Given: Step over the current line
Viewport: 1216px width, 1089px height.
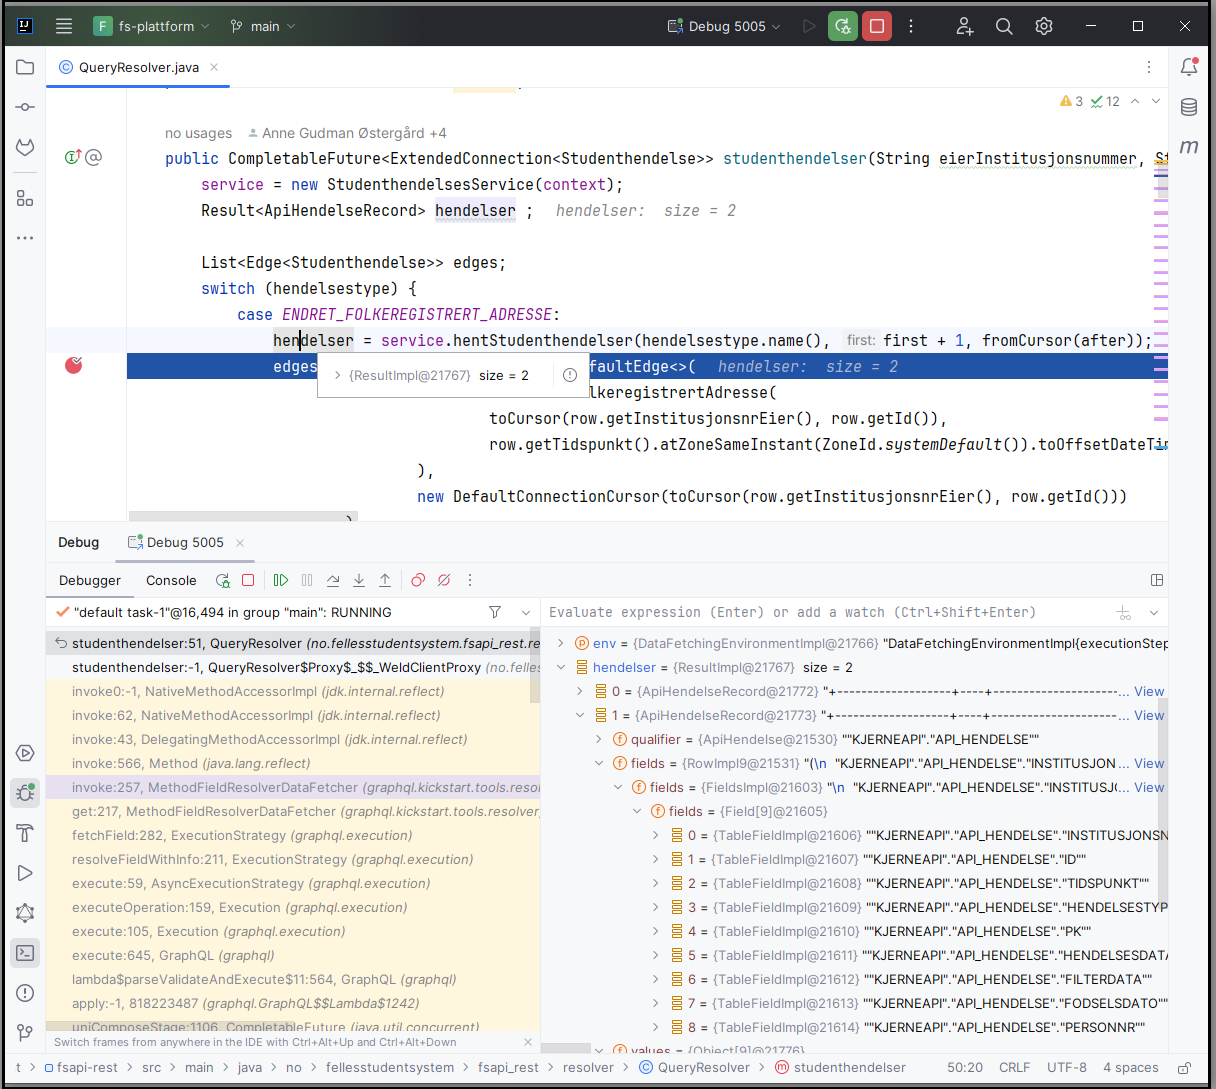Looking at the screenshot, I should (333, 580).
